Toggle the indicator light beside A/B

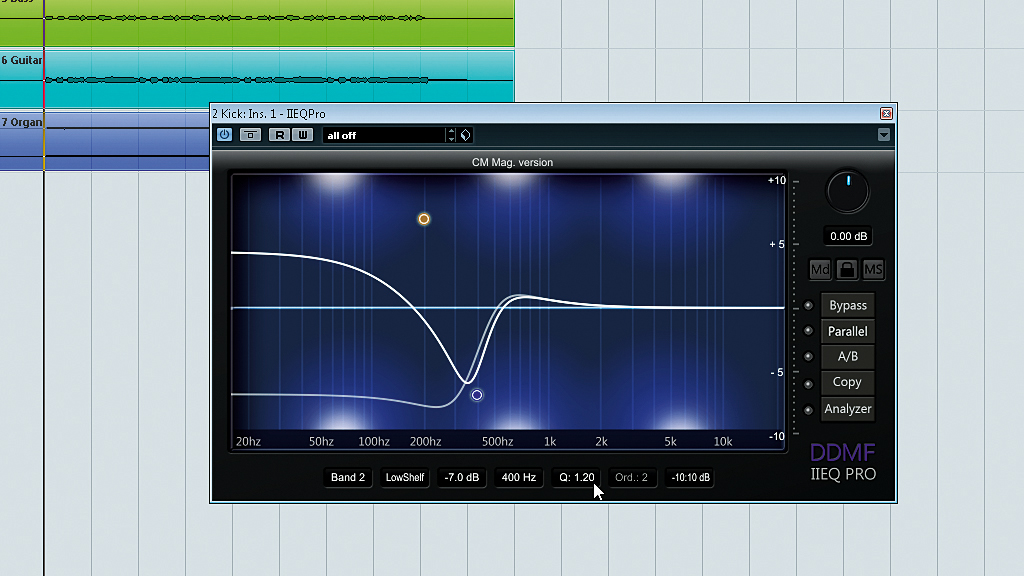(808, 357)
